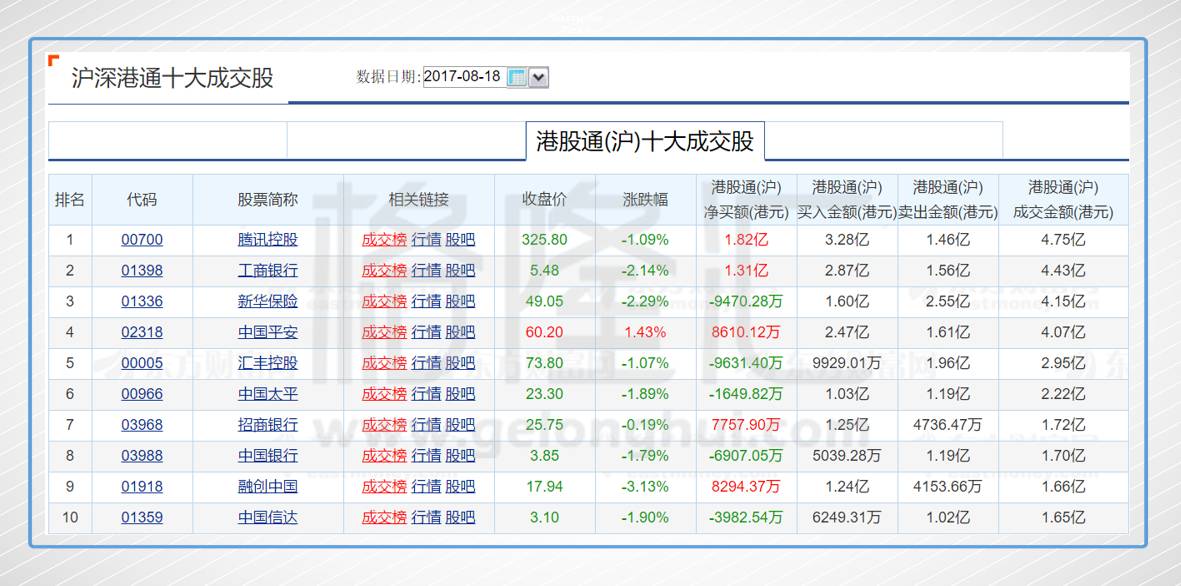Click closing price 325.80
Screen dimensions: 1181x586
(x=545, y=240)
